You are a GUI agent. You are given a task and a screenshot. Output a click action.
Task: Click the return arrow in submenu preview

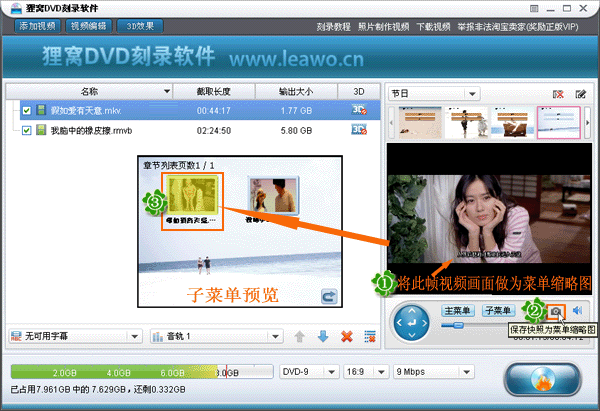coord(329,297)
